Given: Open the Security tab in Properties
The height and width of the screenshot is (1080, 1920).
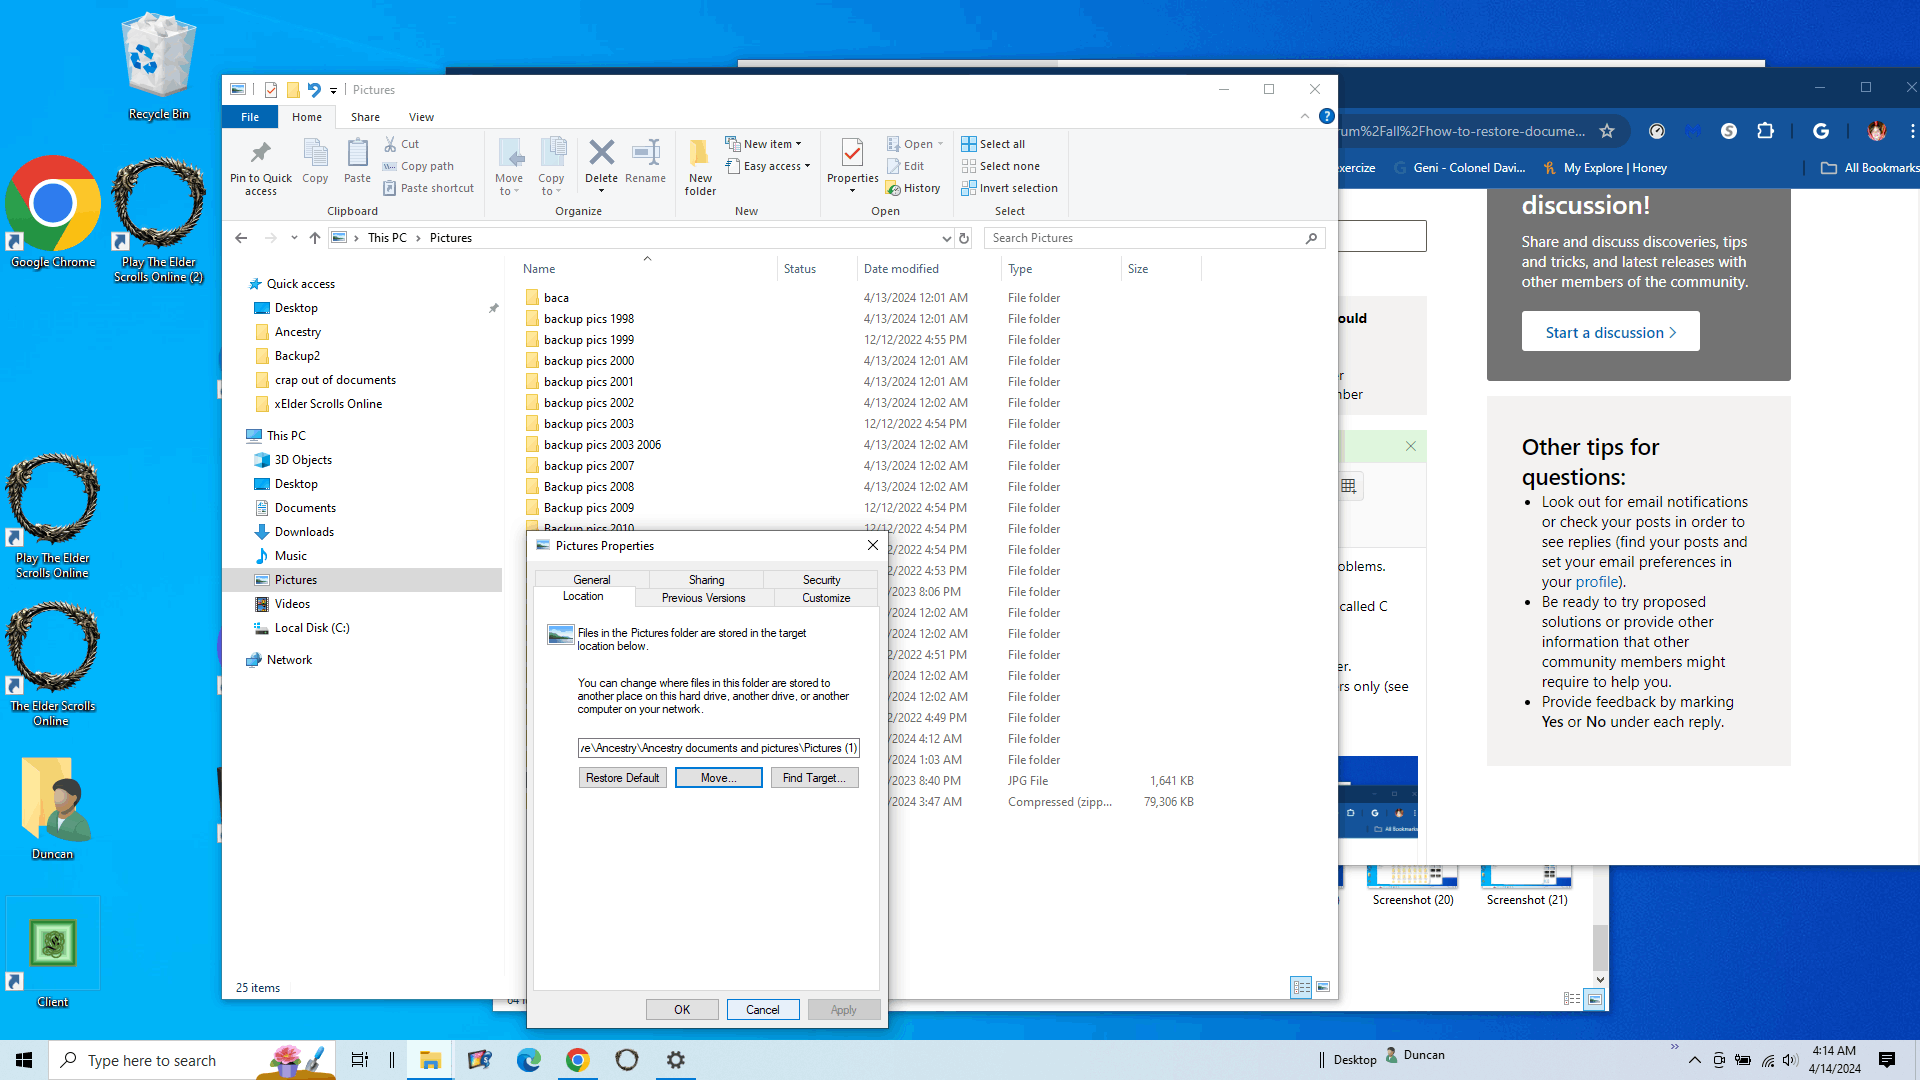Looking at the screenshot, I should pyautogui.click(x=821, y=580).
